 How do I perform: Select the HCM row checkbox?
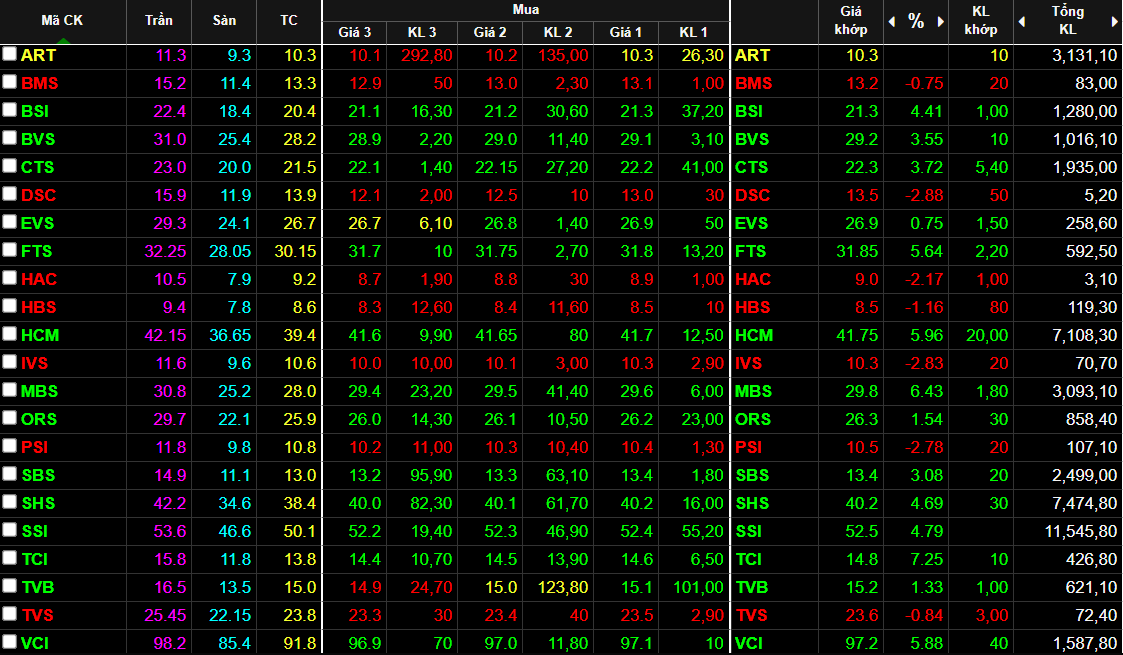[10, 334]
